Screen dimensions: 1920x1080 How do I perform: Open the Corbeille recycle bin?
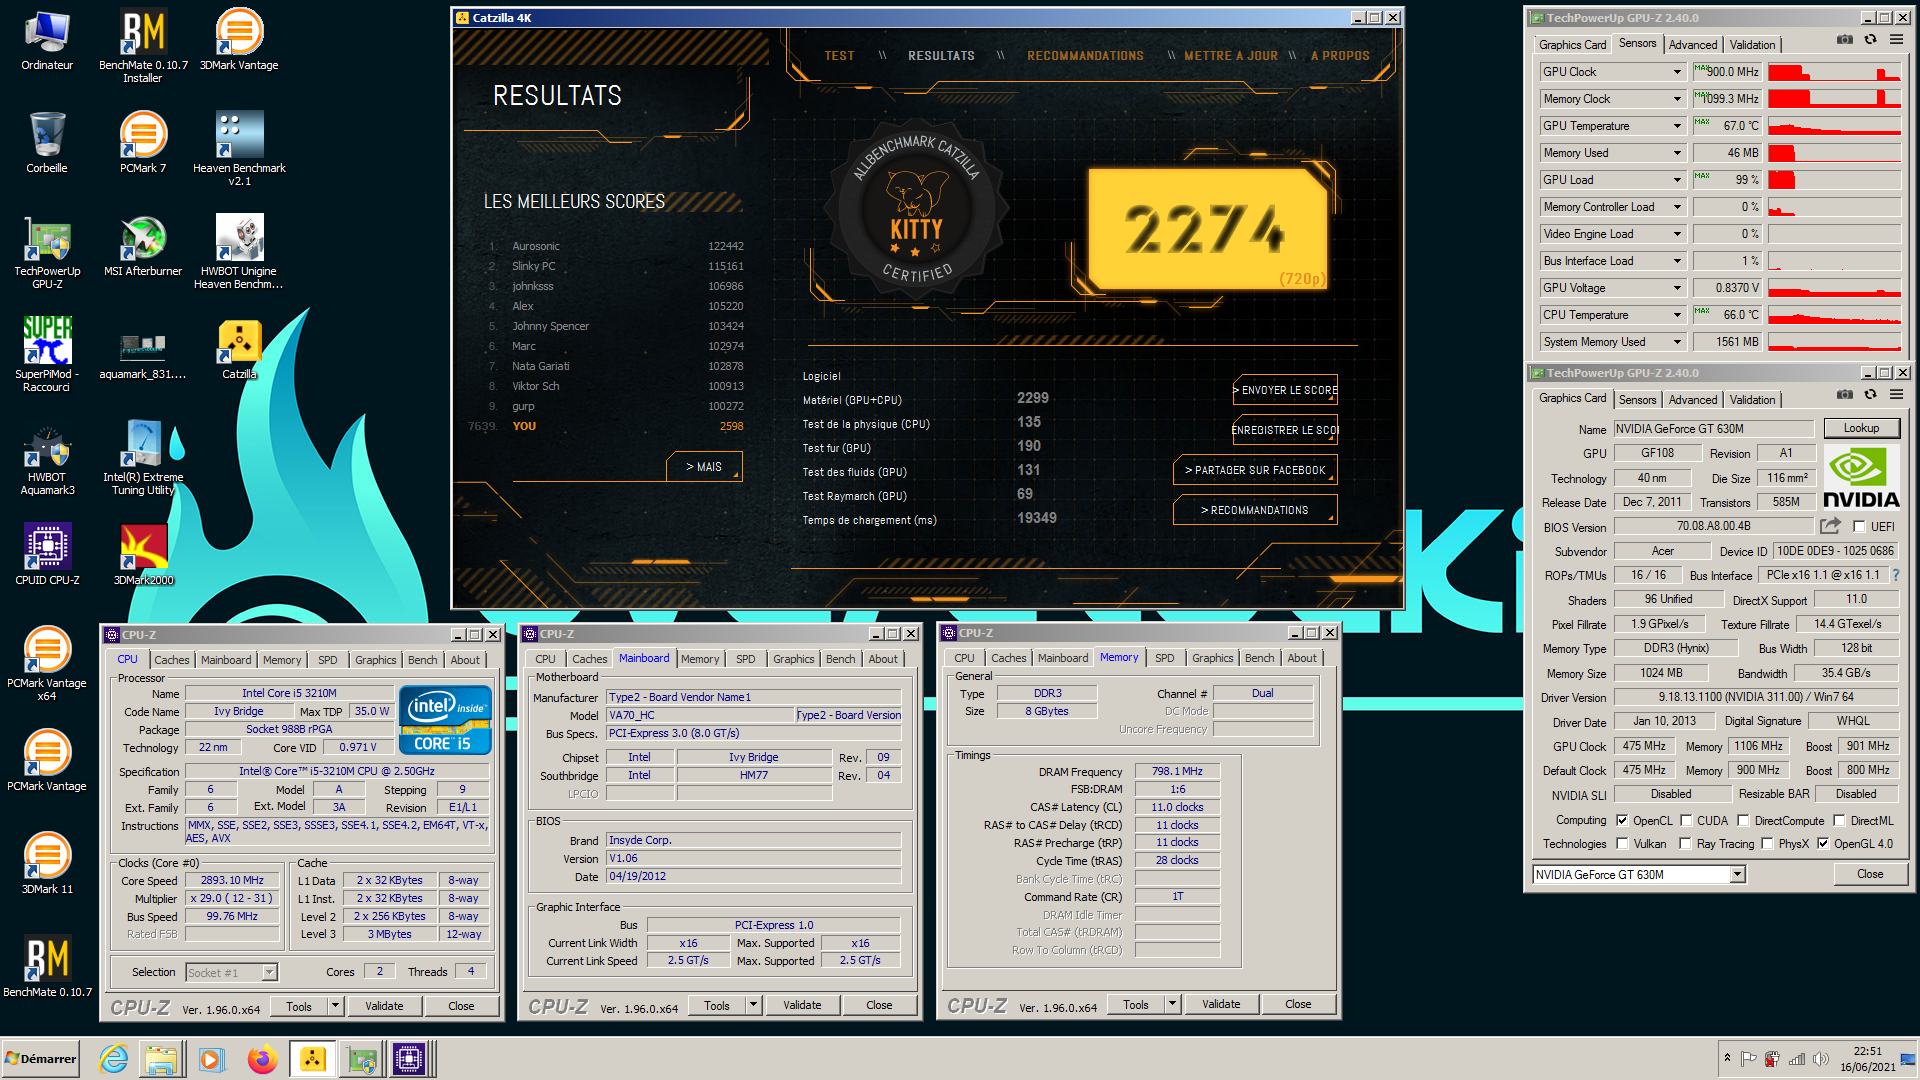coord(47,143)
